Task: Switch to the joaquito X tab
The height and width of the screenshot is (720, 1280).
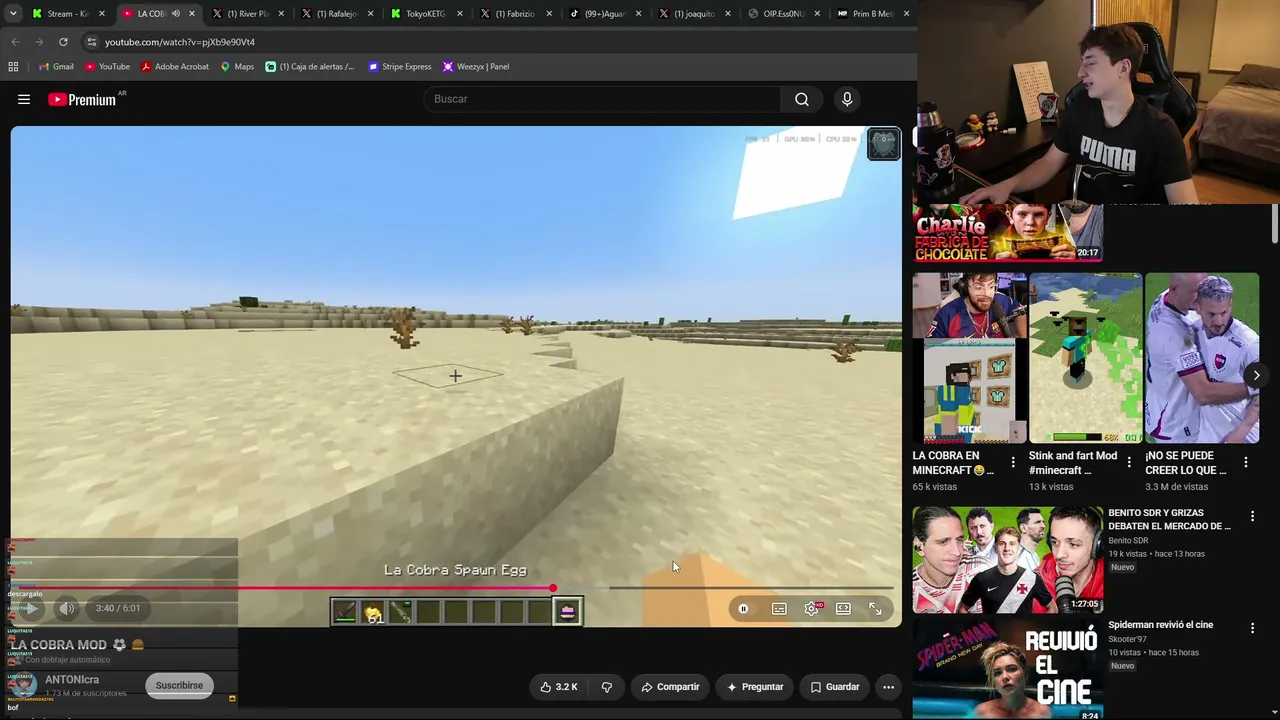Action: [695, 14]
